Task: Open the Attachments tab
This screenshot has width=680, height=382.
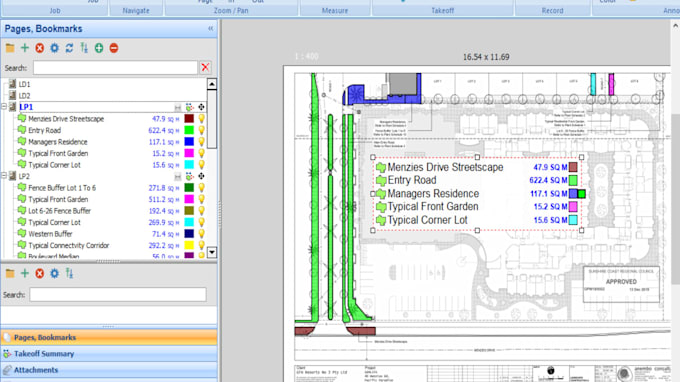Action: pyautogui.click(x=109, y=370)
